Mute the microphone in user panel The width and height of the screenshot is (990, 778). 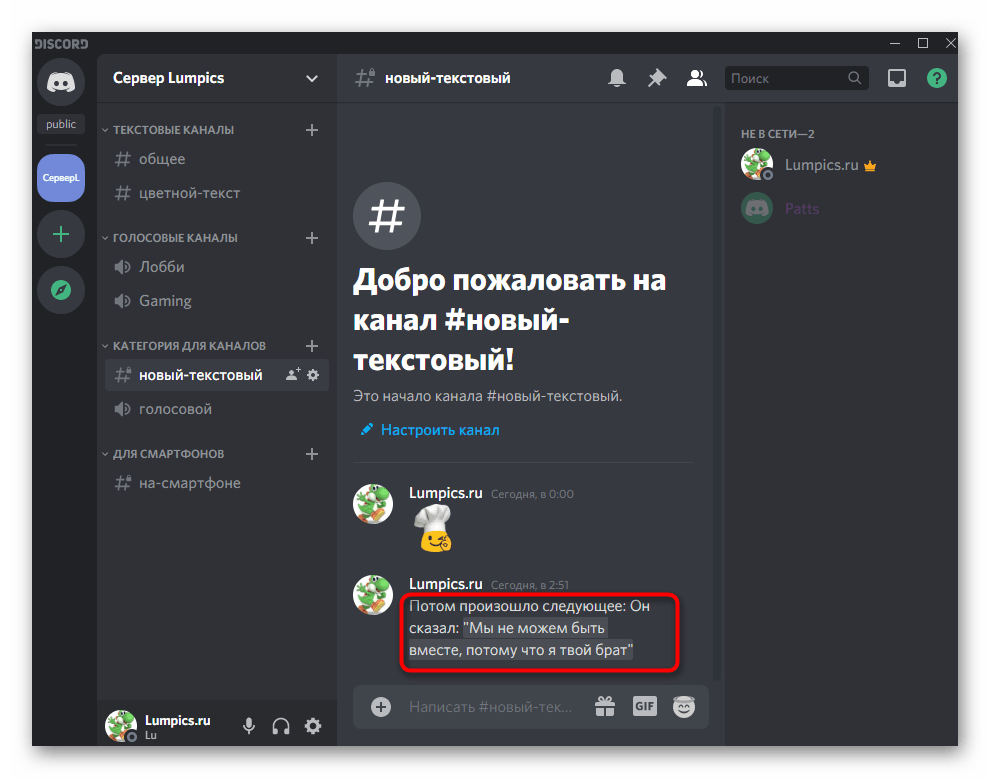coord(249,726)
